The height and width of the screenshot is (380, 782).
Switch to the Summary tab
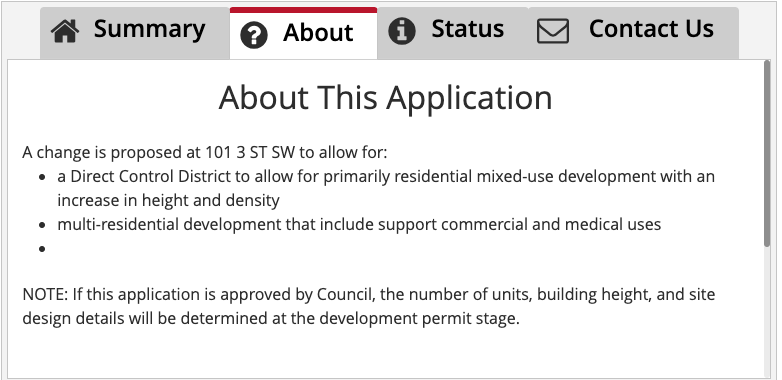click(x=135, y=33)
